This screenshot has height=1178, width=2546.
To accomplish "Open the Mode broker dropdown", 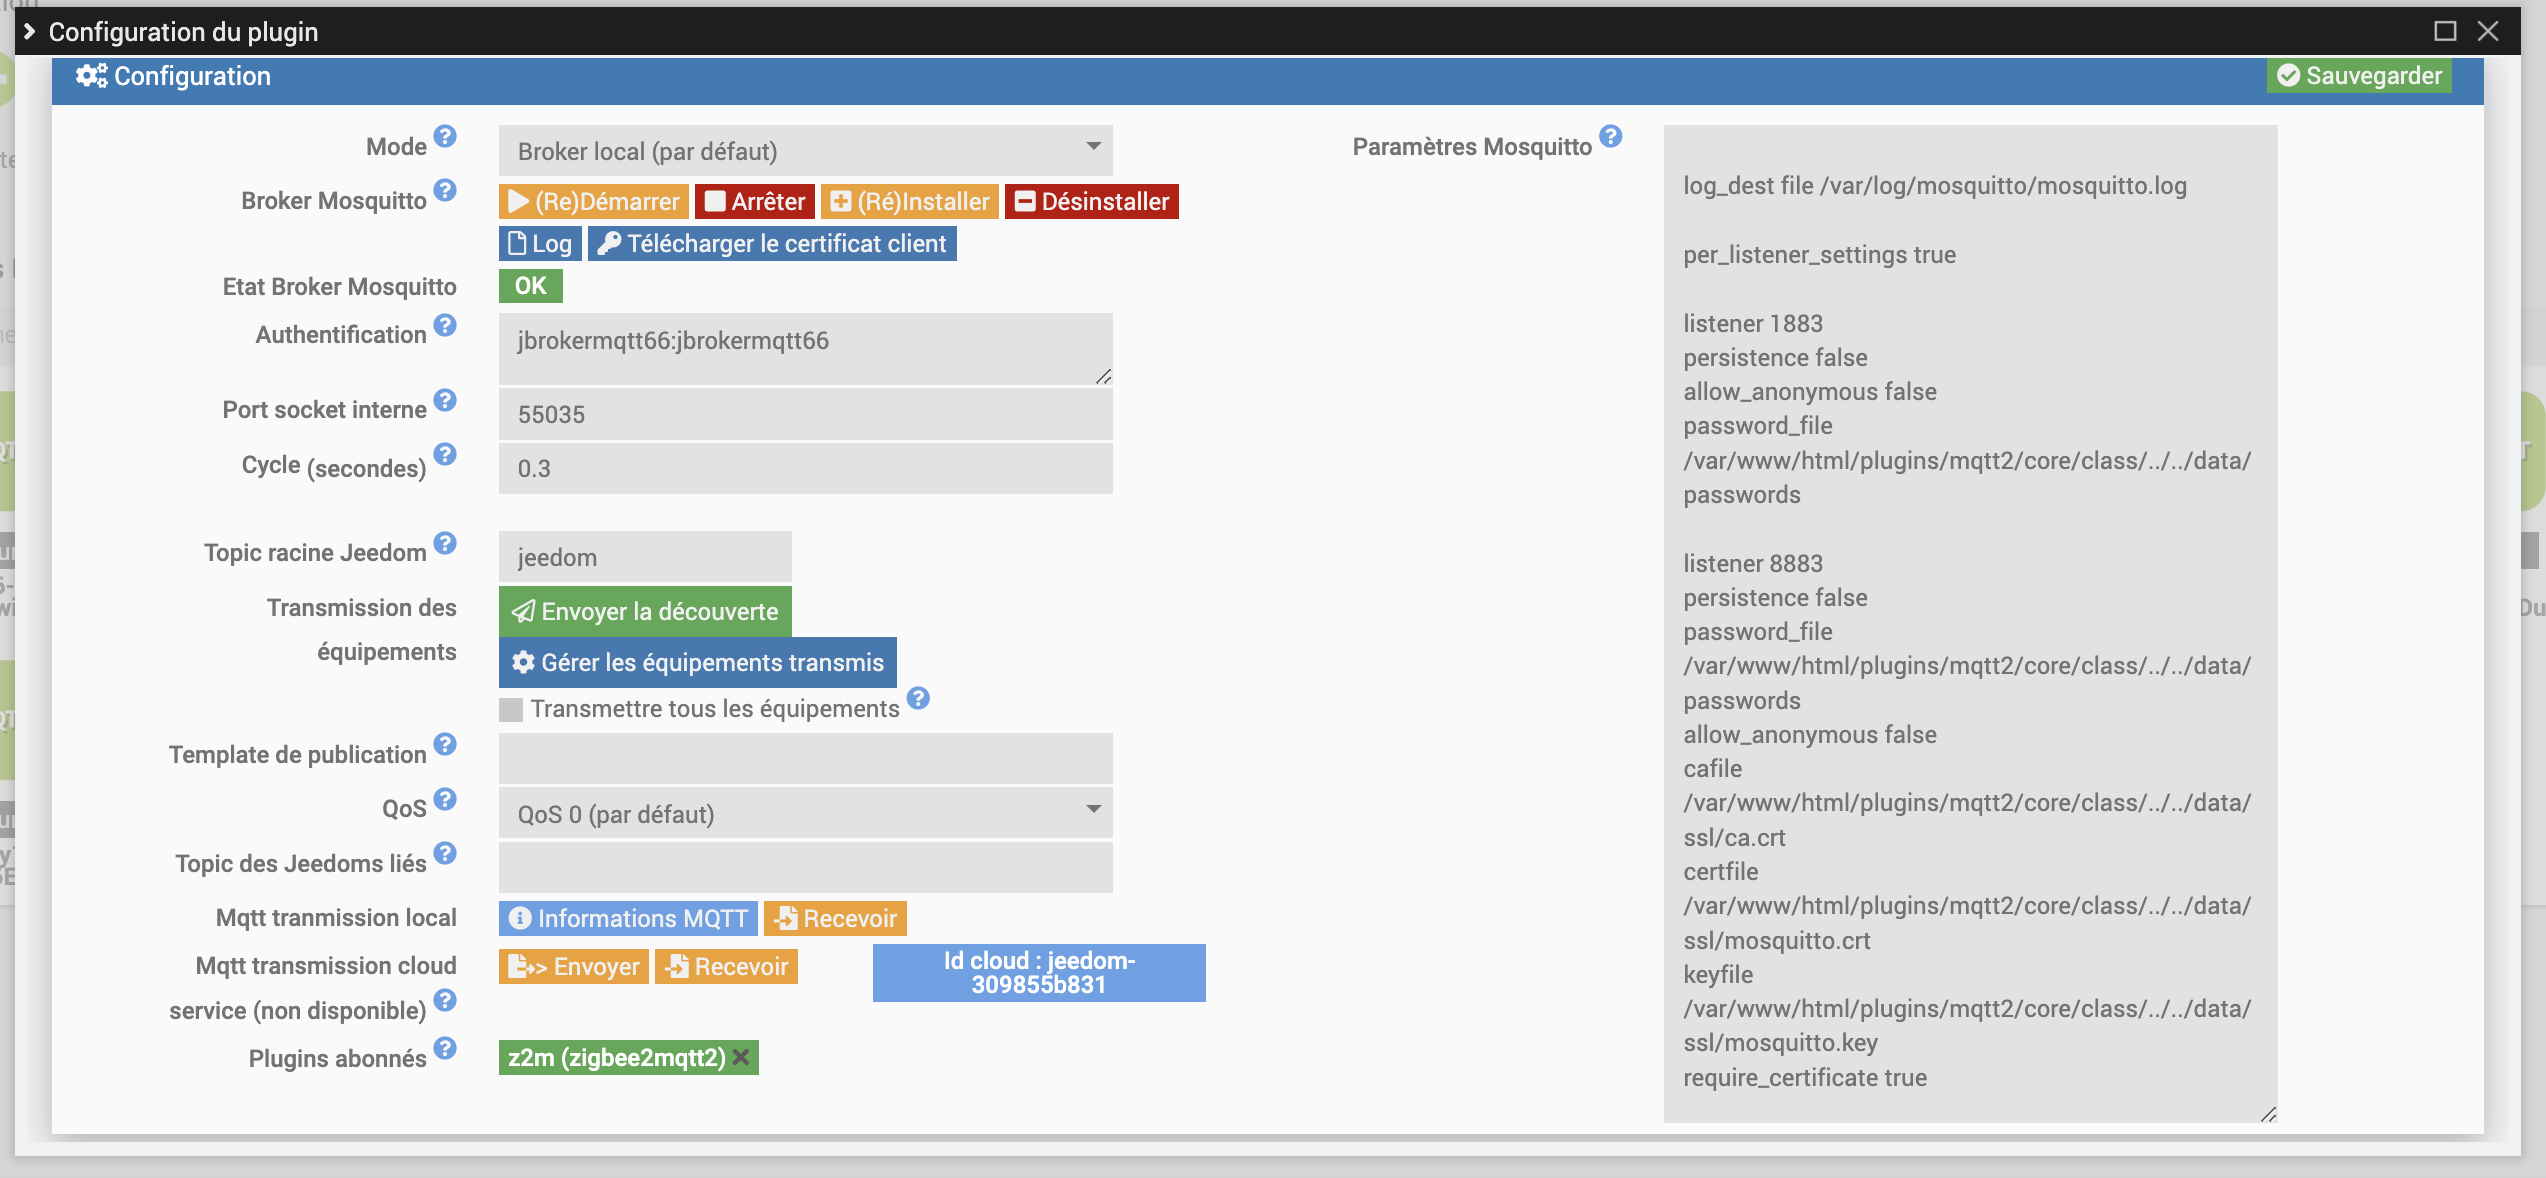I will point(805,151).
